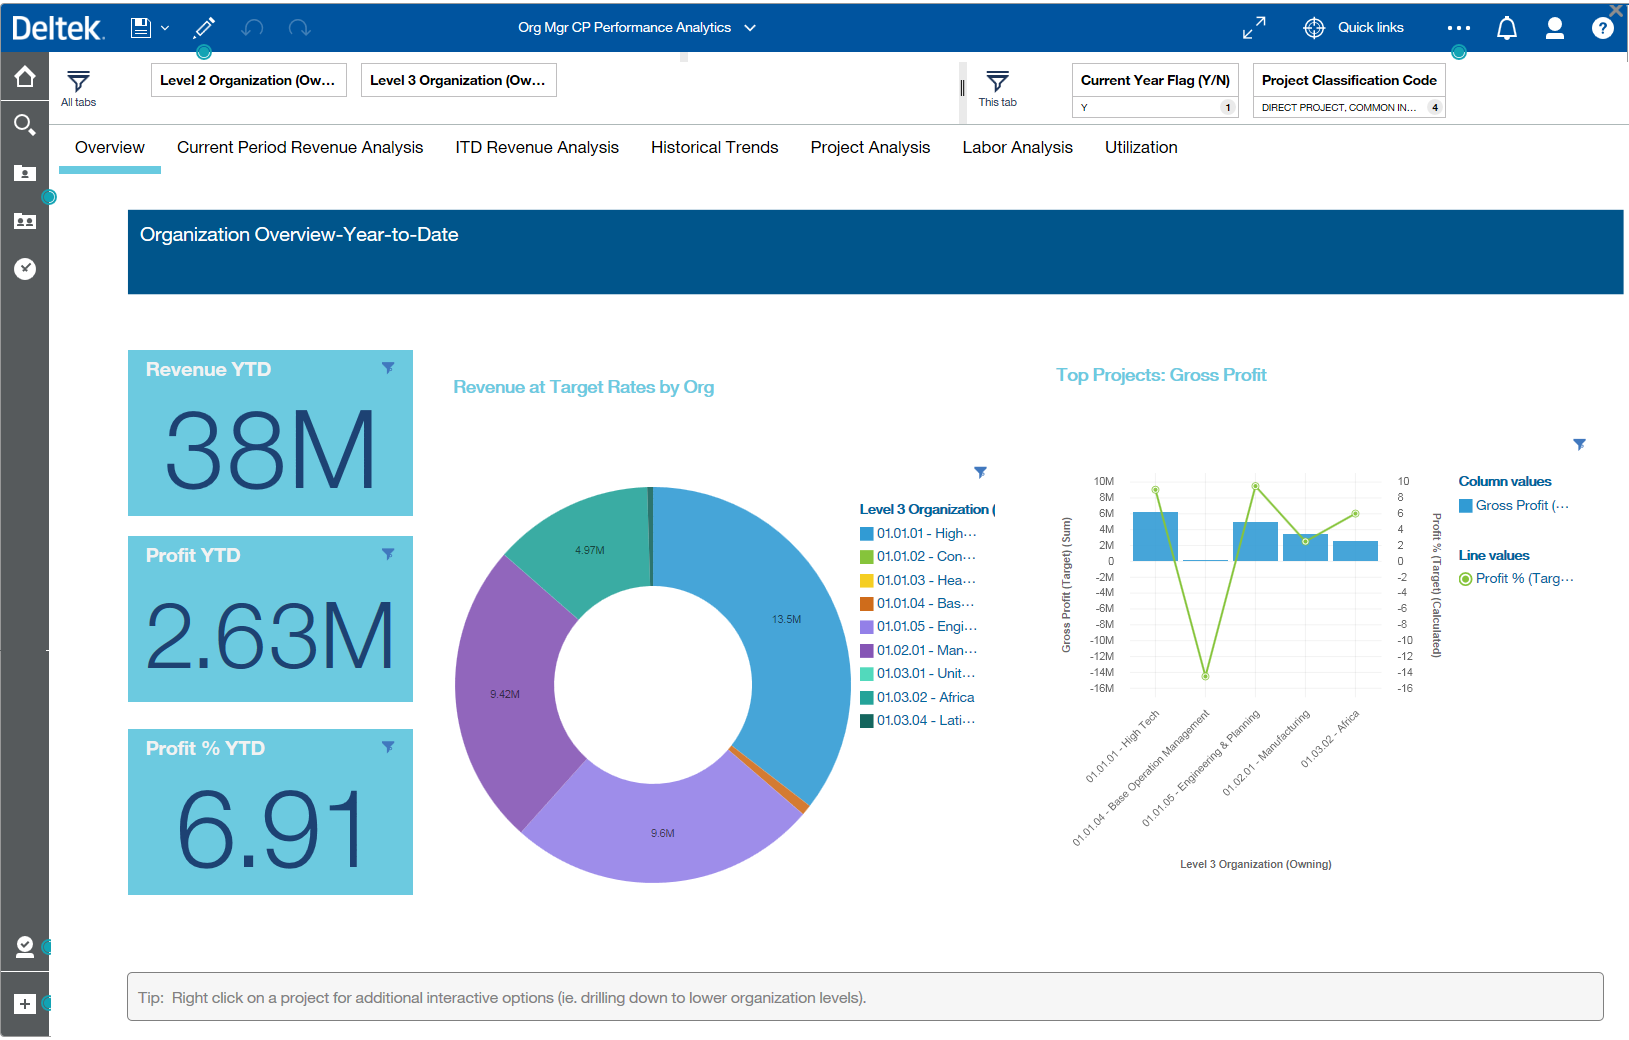Enter full screen with expand arrows icon
This screenshot has height=1040, width=1629.
tap(1254, 28)
